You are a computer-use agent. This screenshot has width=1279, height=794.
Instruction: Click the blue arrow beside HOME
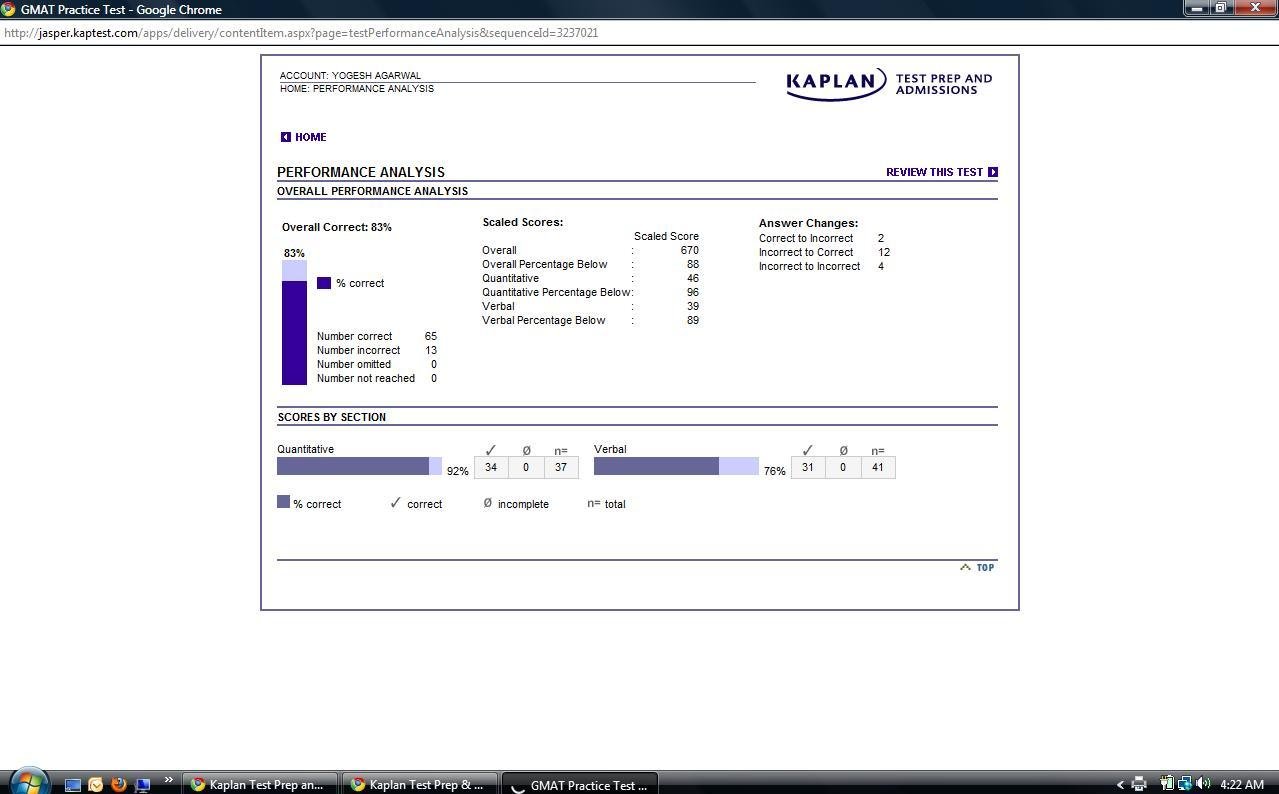tap(285, 137)
